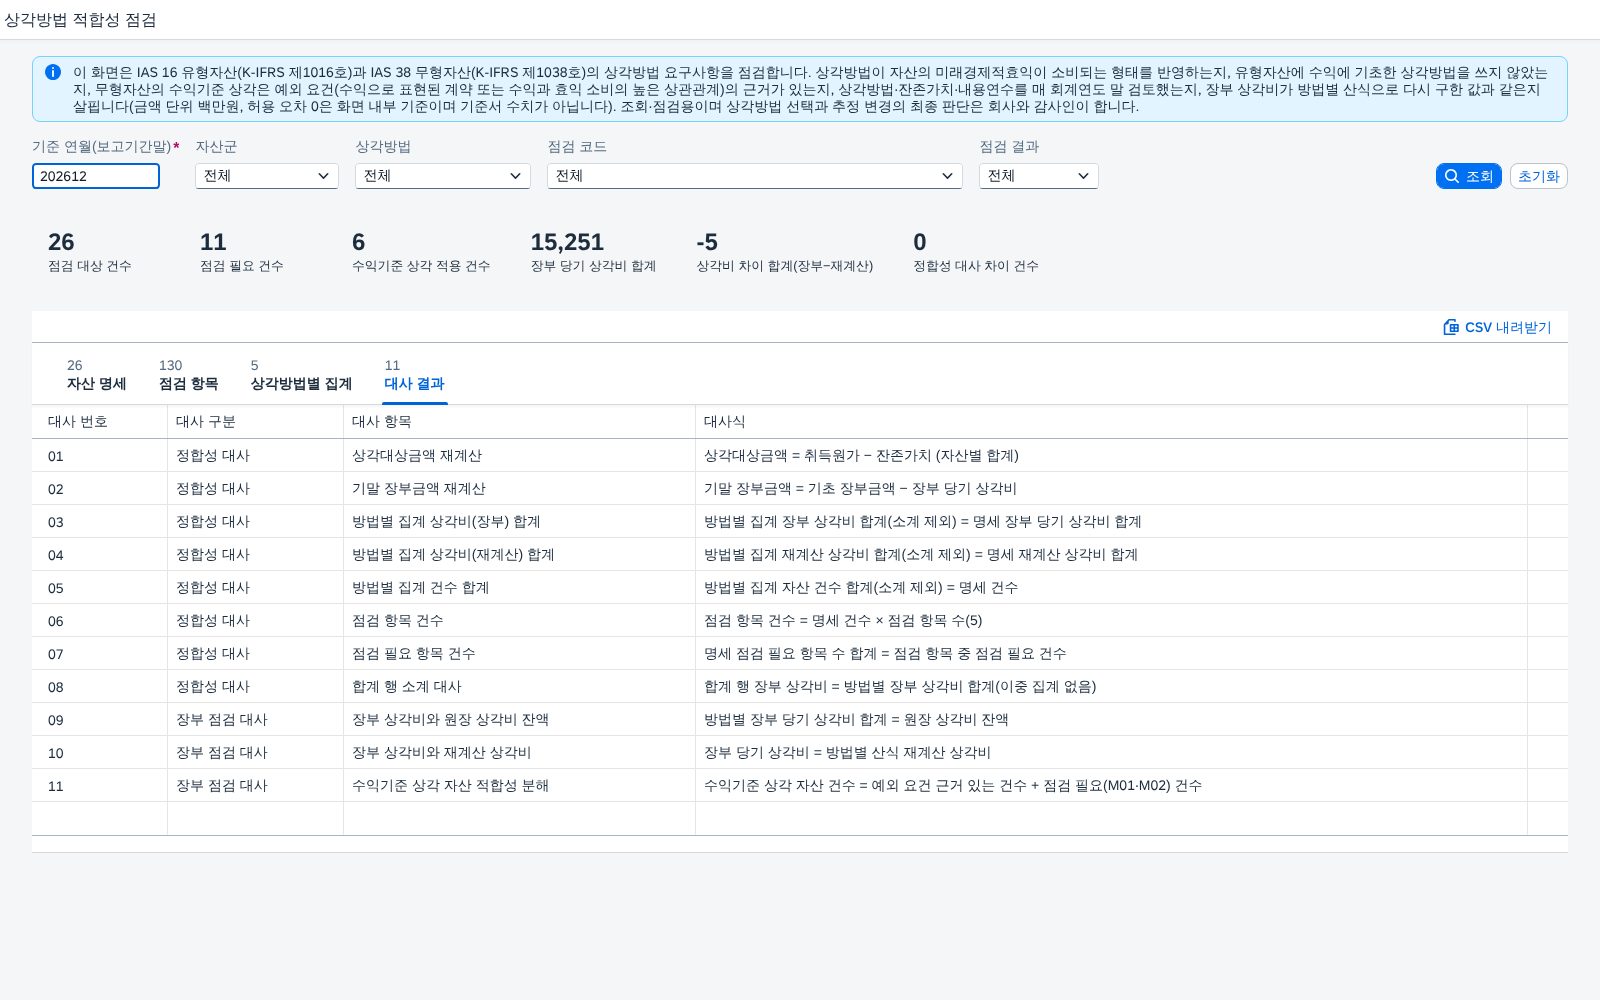Click CSV 내려받기 download link
This screenshot has width=1600, height=1000.
[x=1498, y=327]
